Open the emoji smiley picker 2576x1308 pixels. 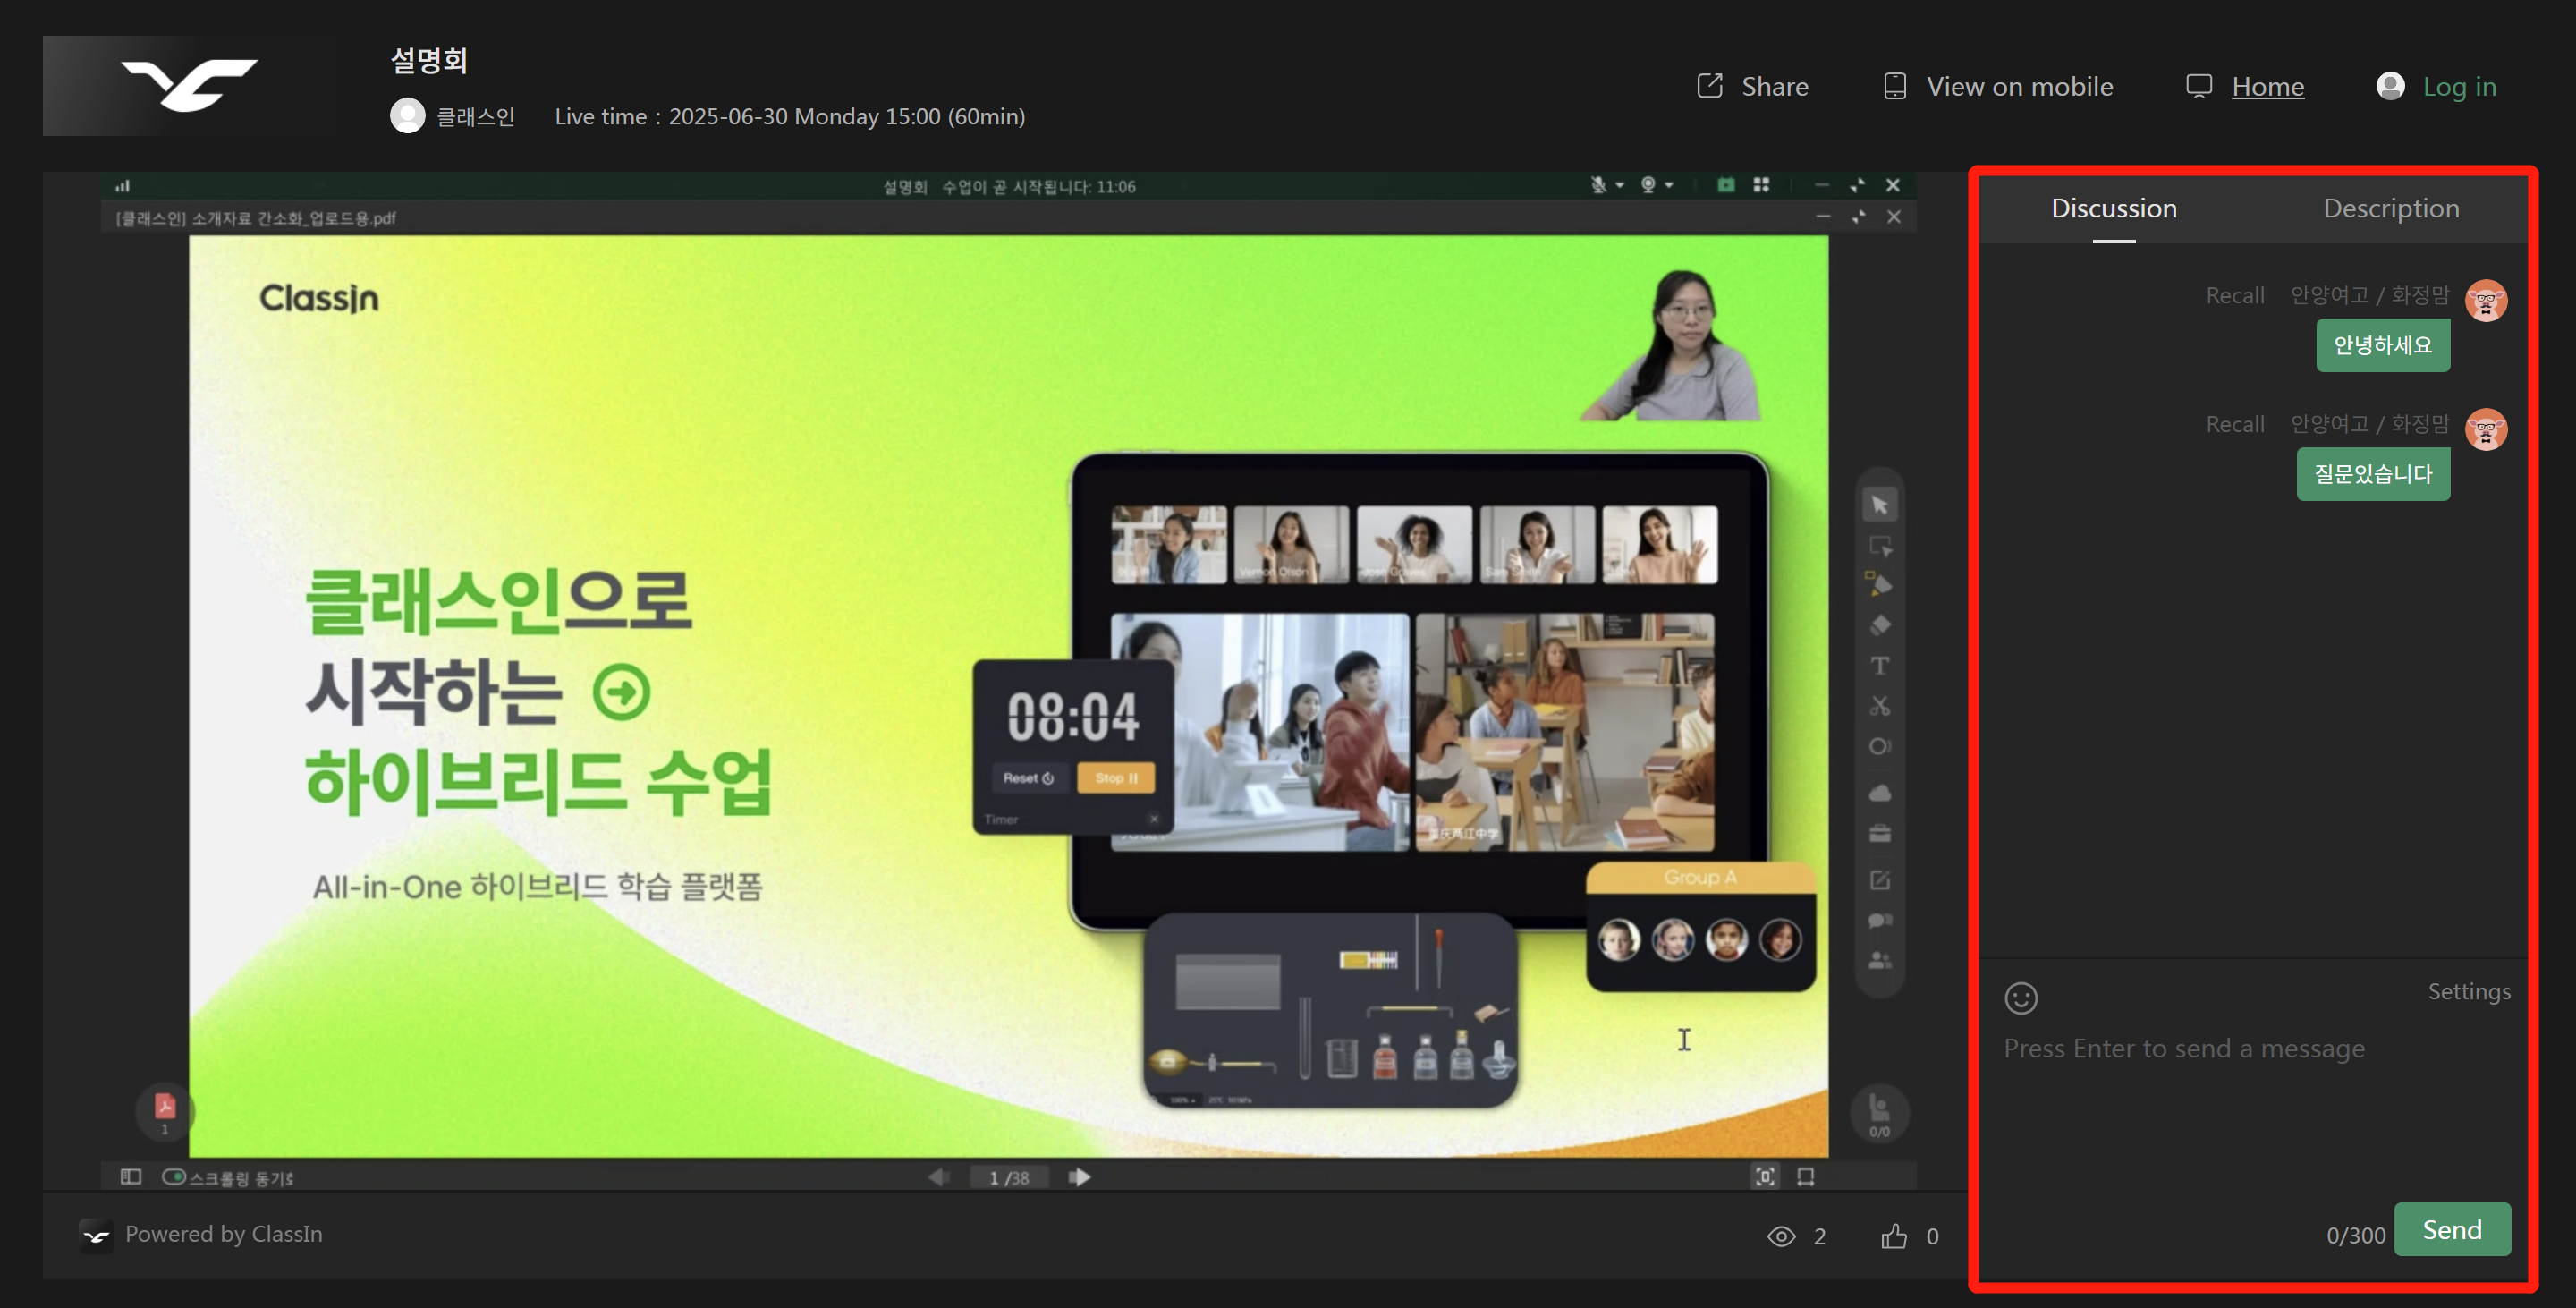pyautogui.click(x=2021, y=998)
